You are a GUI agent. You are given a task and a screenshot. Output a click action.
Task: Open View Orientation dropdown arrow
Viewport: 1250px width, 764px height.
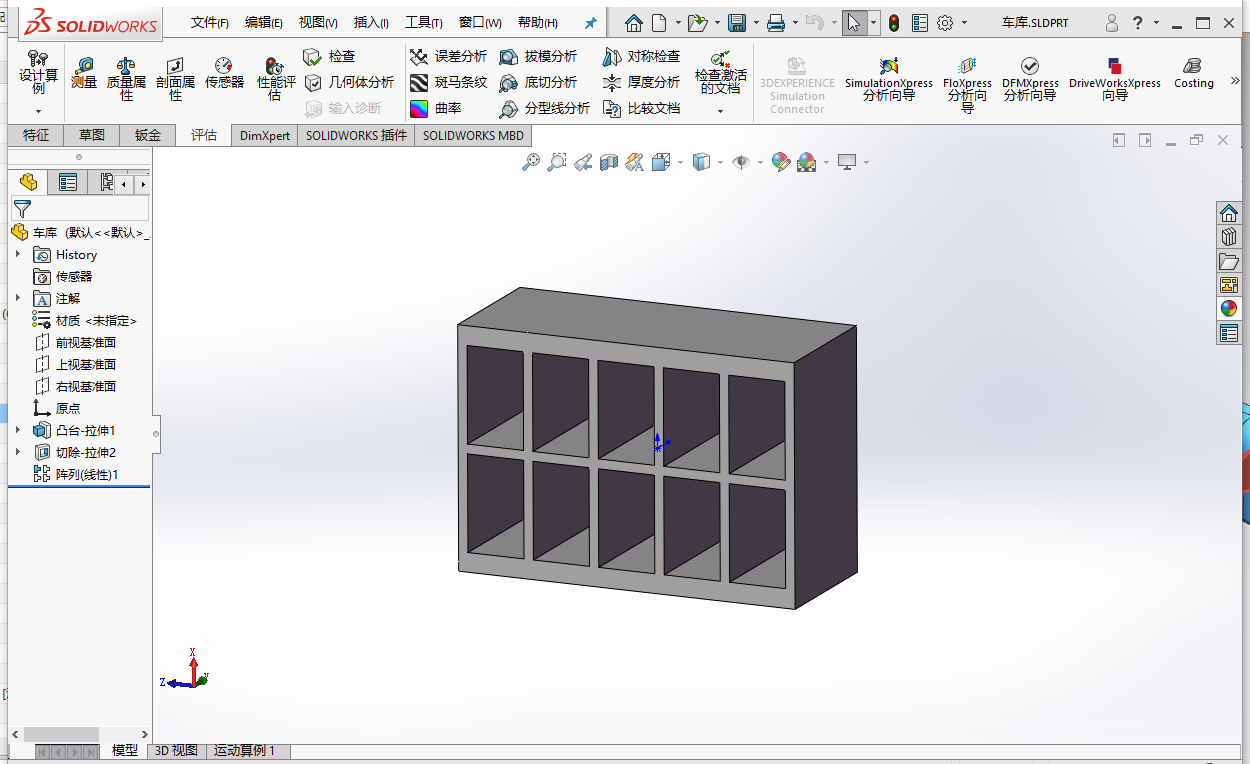point(681,162)
